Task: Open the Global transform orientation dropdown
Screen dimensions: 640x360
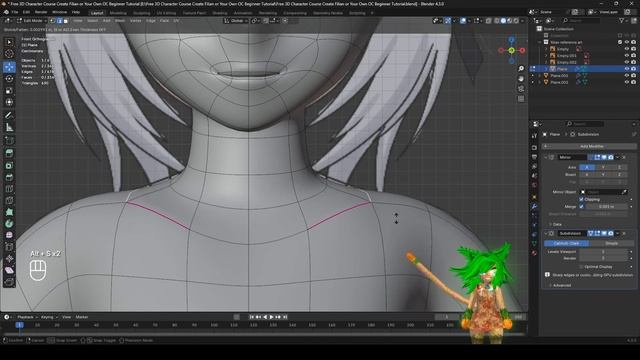Action: click(235, 20)
